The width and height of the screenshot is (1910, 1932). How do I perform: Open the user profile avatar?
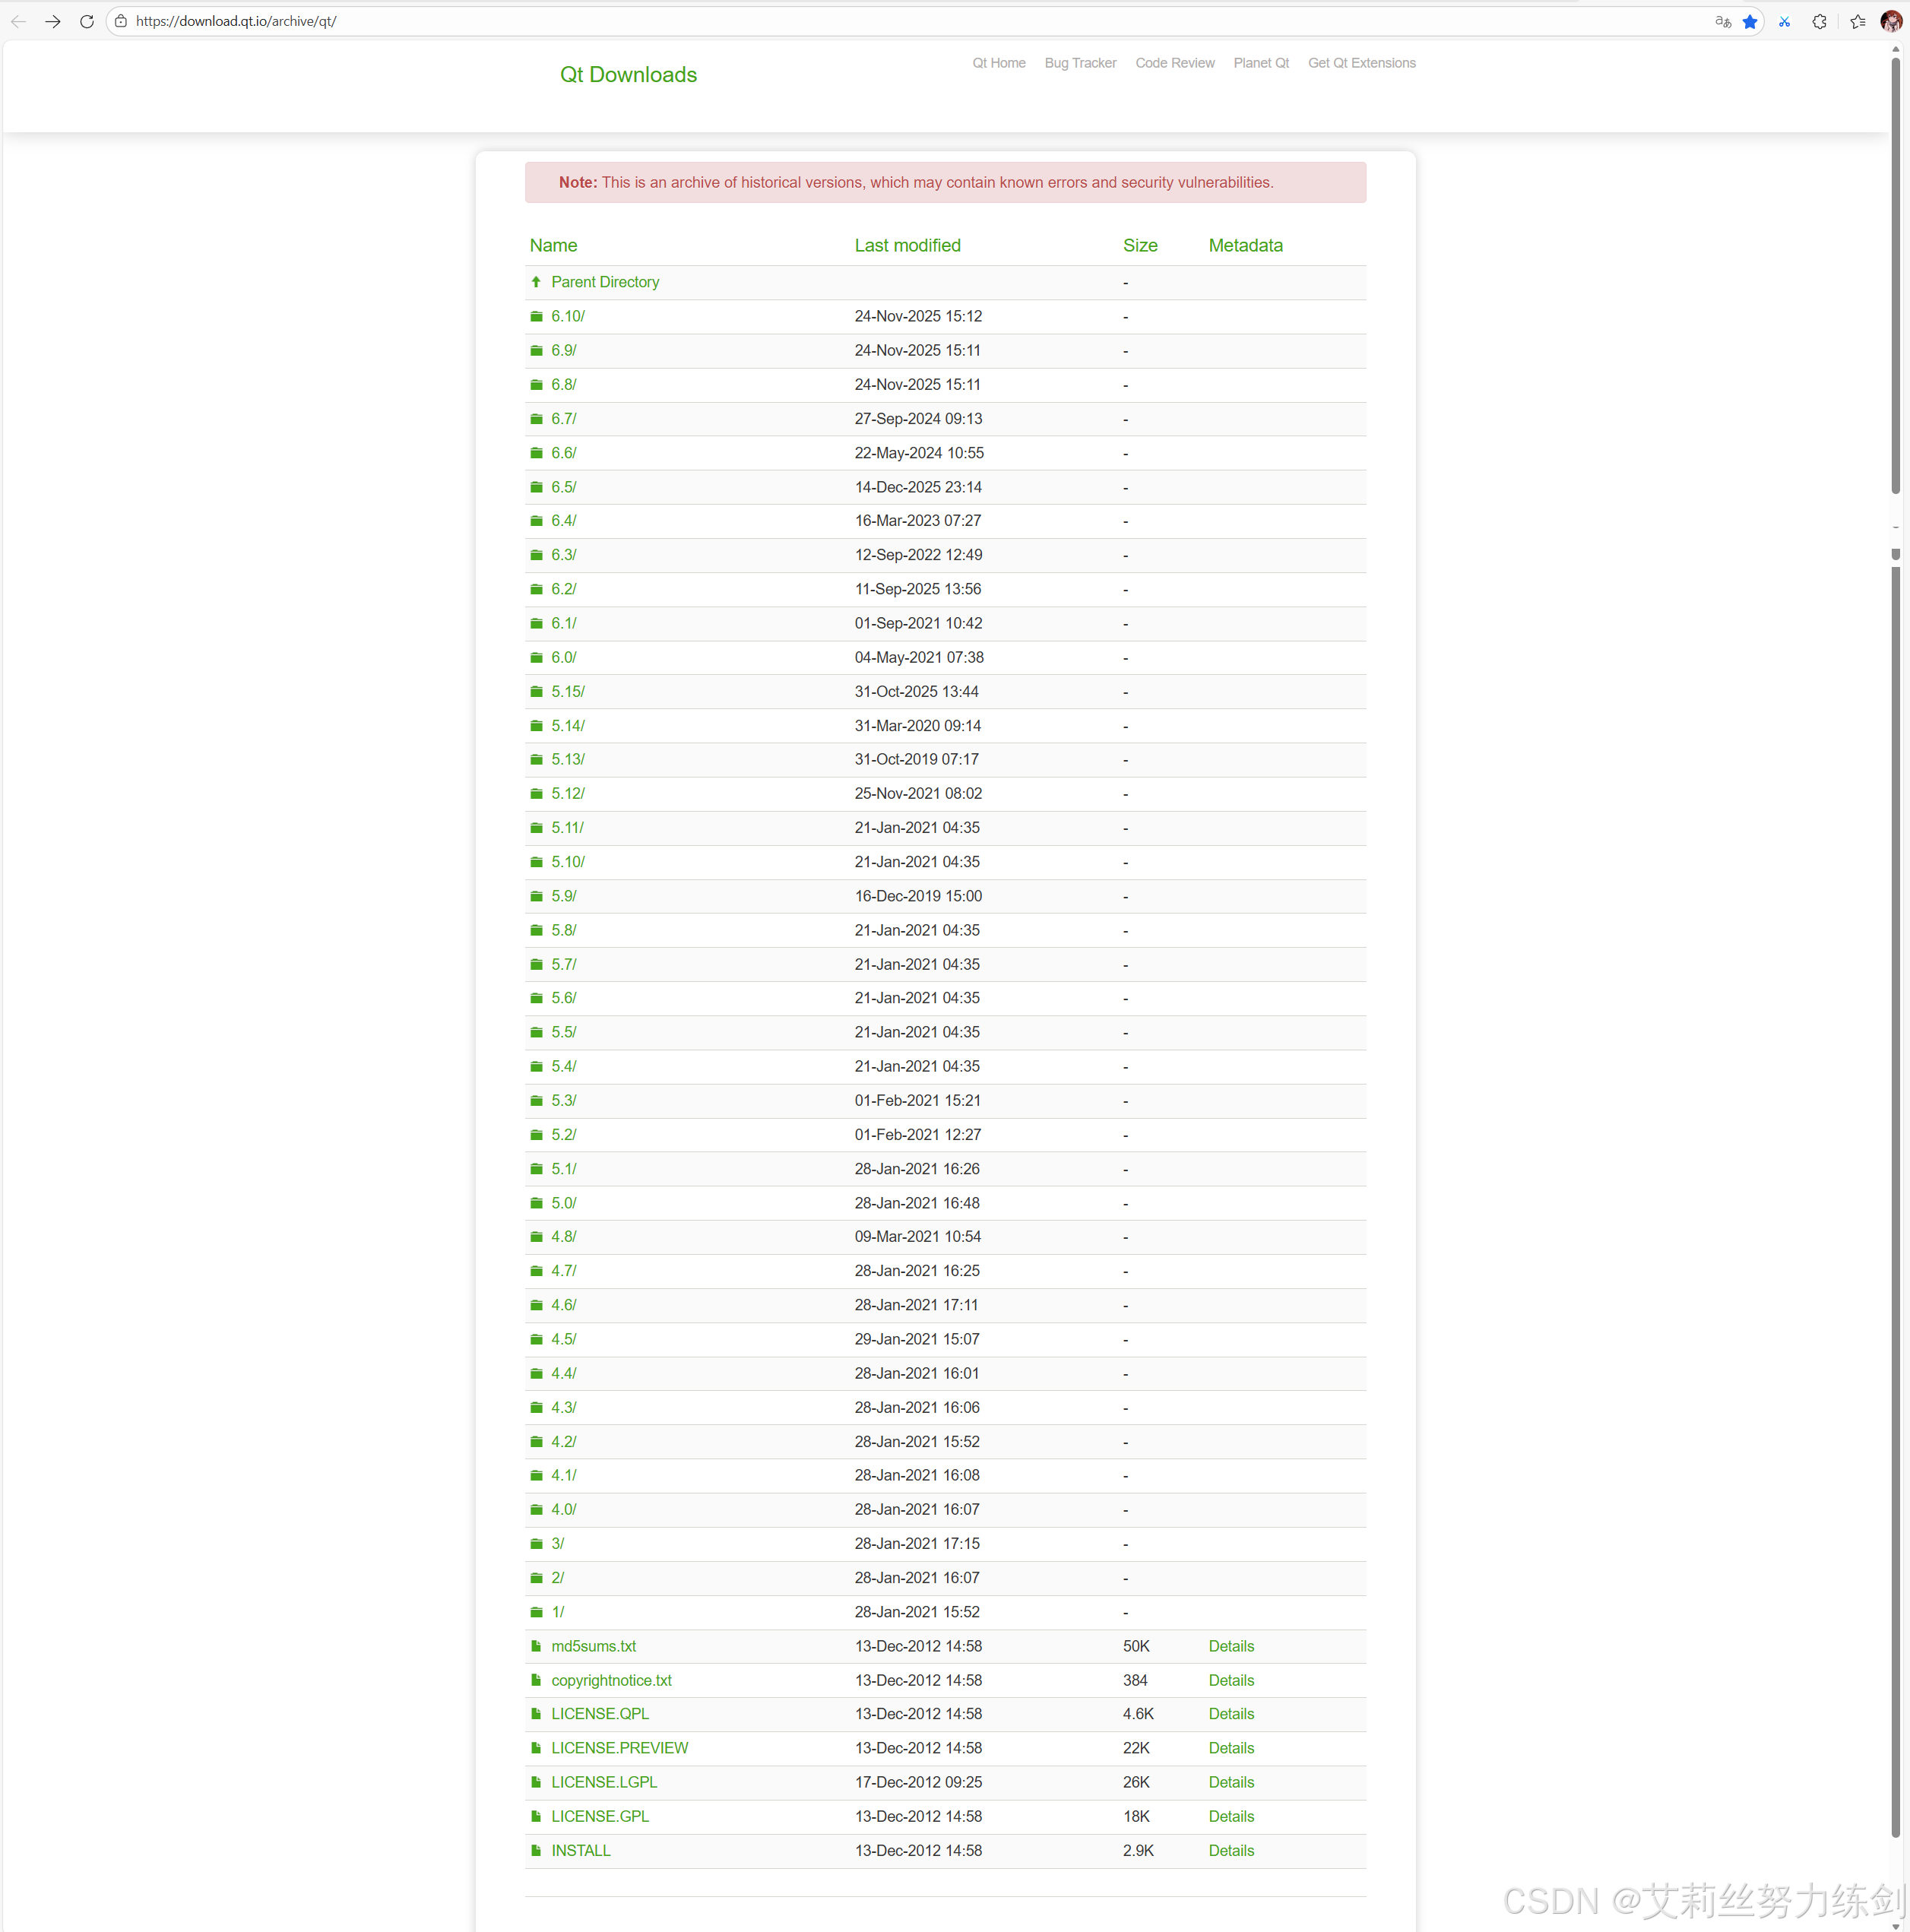point(1890,21)
